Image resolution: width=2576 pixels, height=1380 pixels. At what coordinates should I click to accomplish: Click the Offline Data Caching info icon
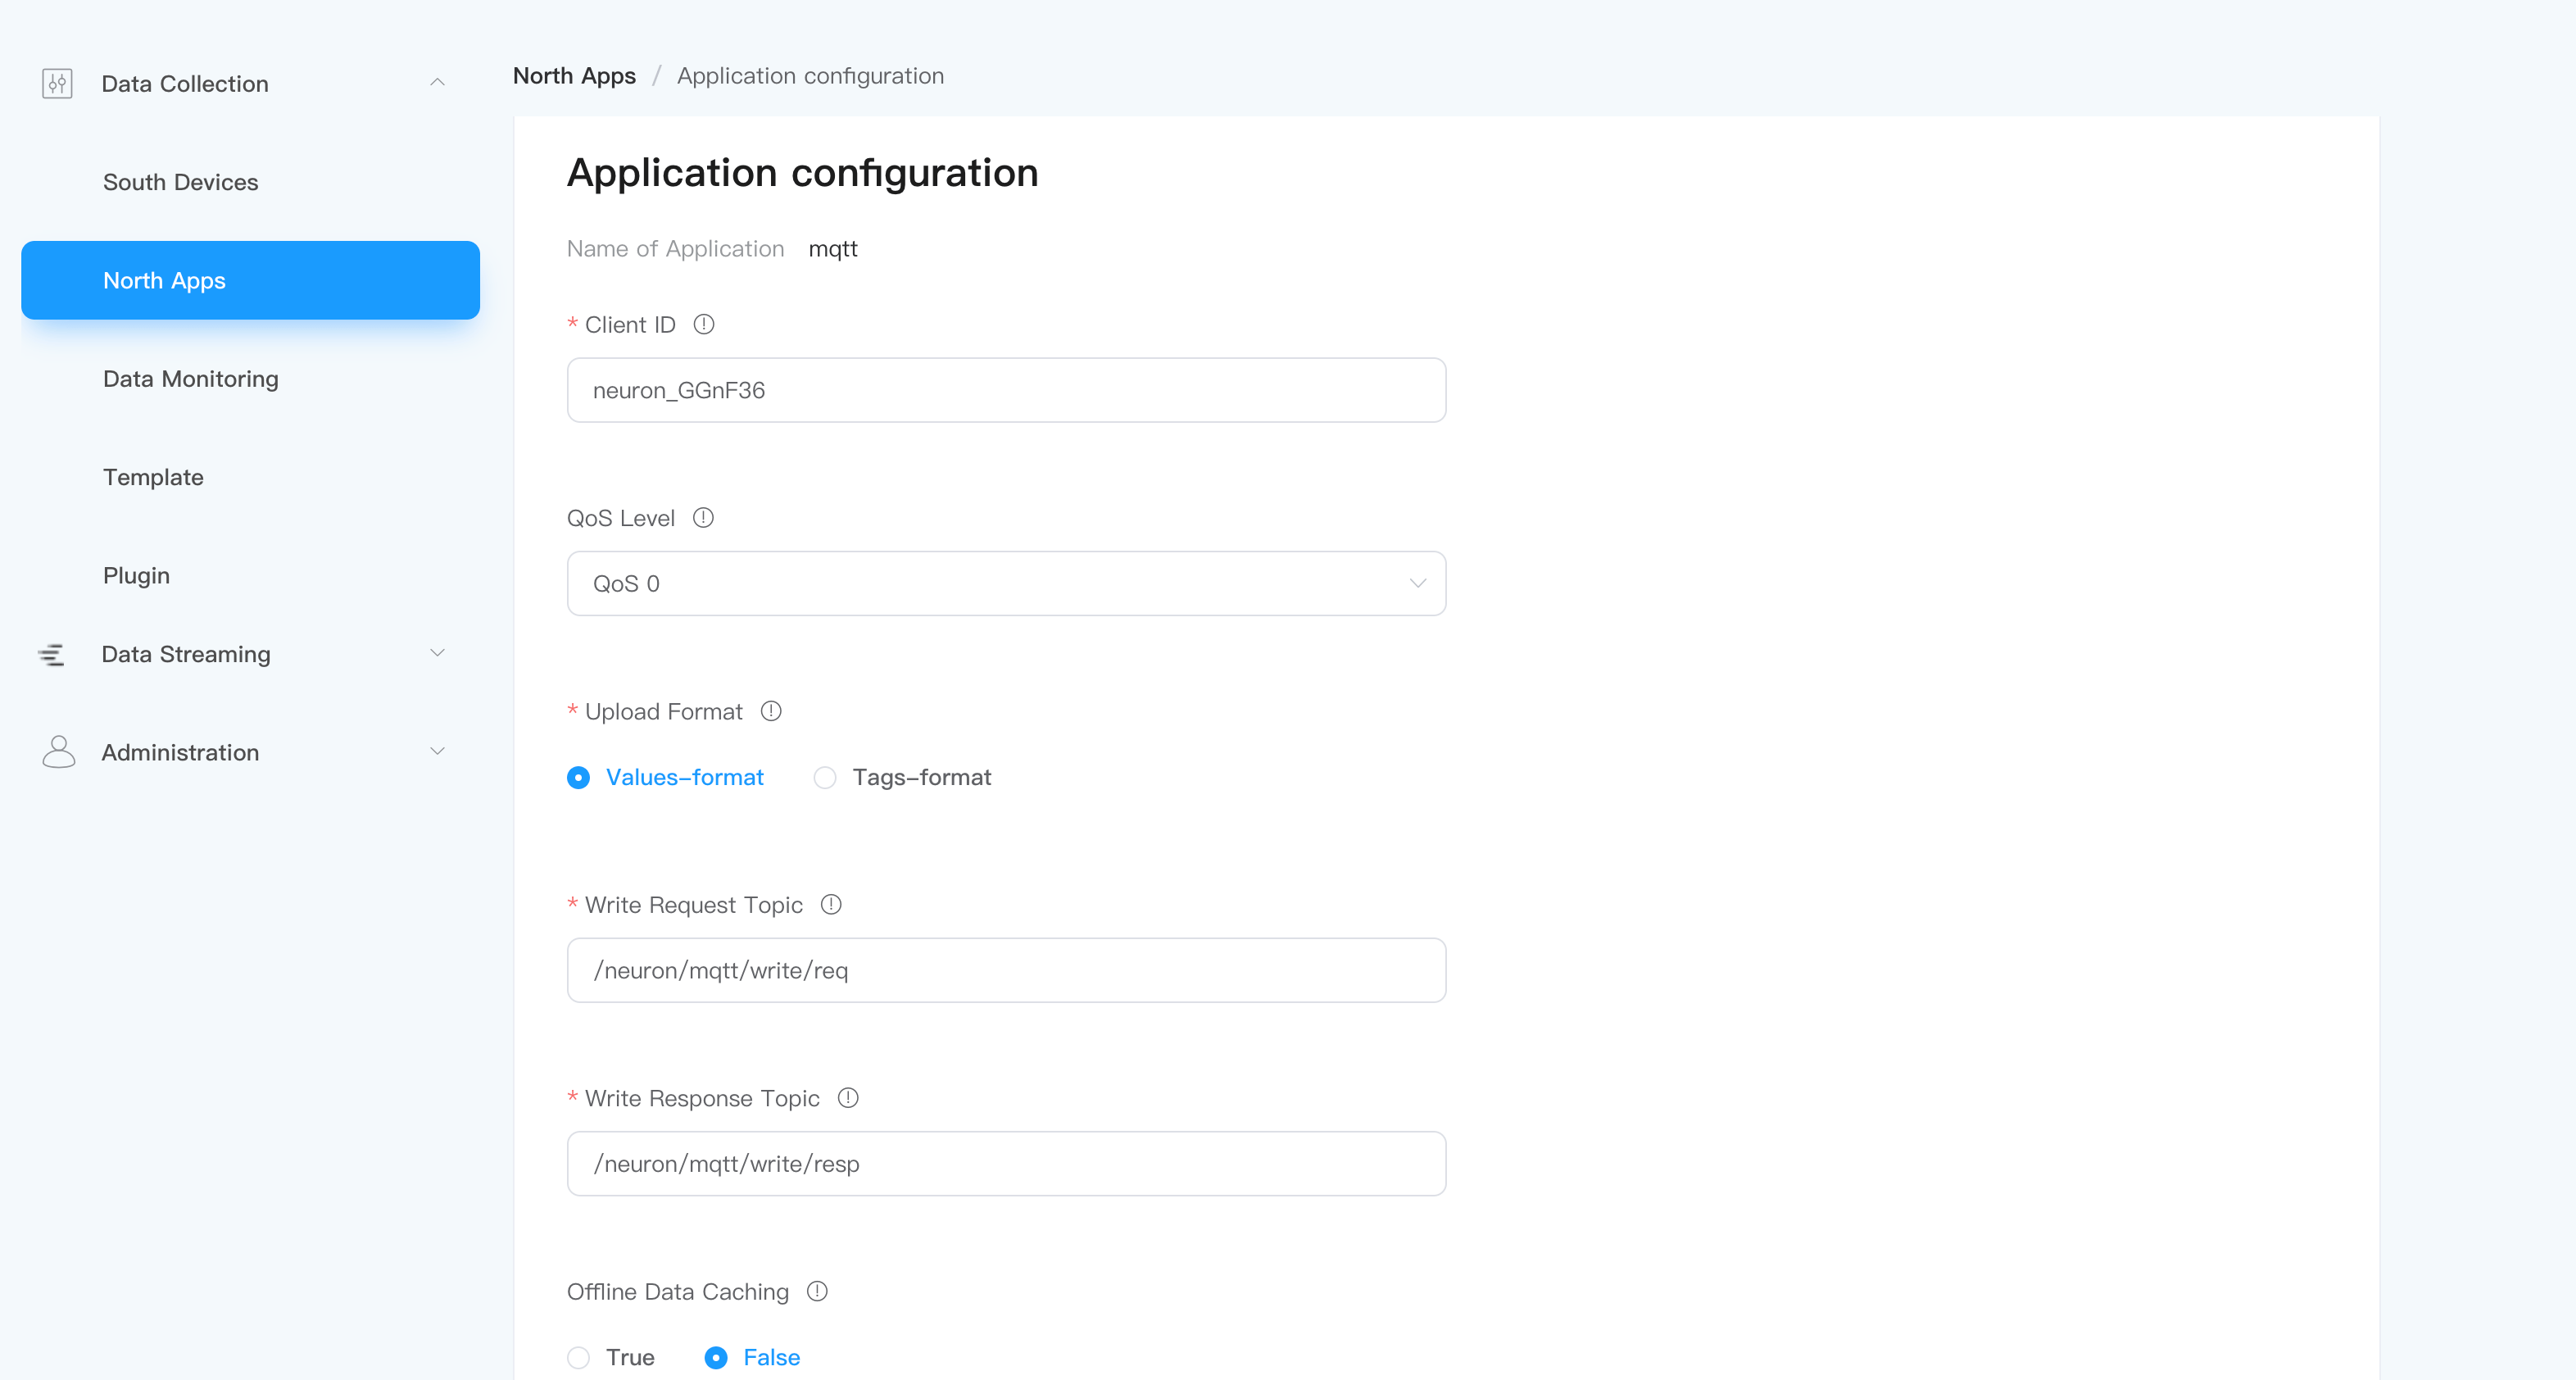point(817,1291)
